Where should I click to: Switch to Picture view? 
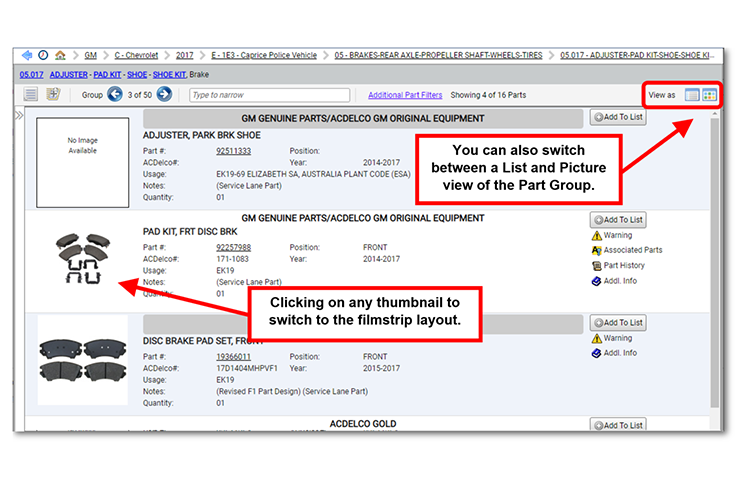(709, 95)
